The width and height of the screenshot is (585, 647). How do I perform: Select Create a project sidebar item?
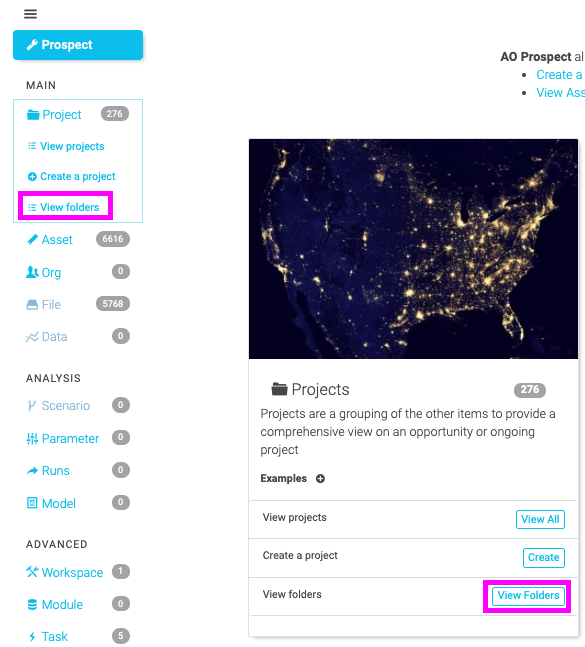pyautogui.click(x=71, y=177)
